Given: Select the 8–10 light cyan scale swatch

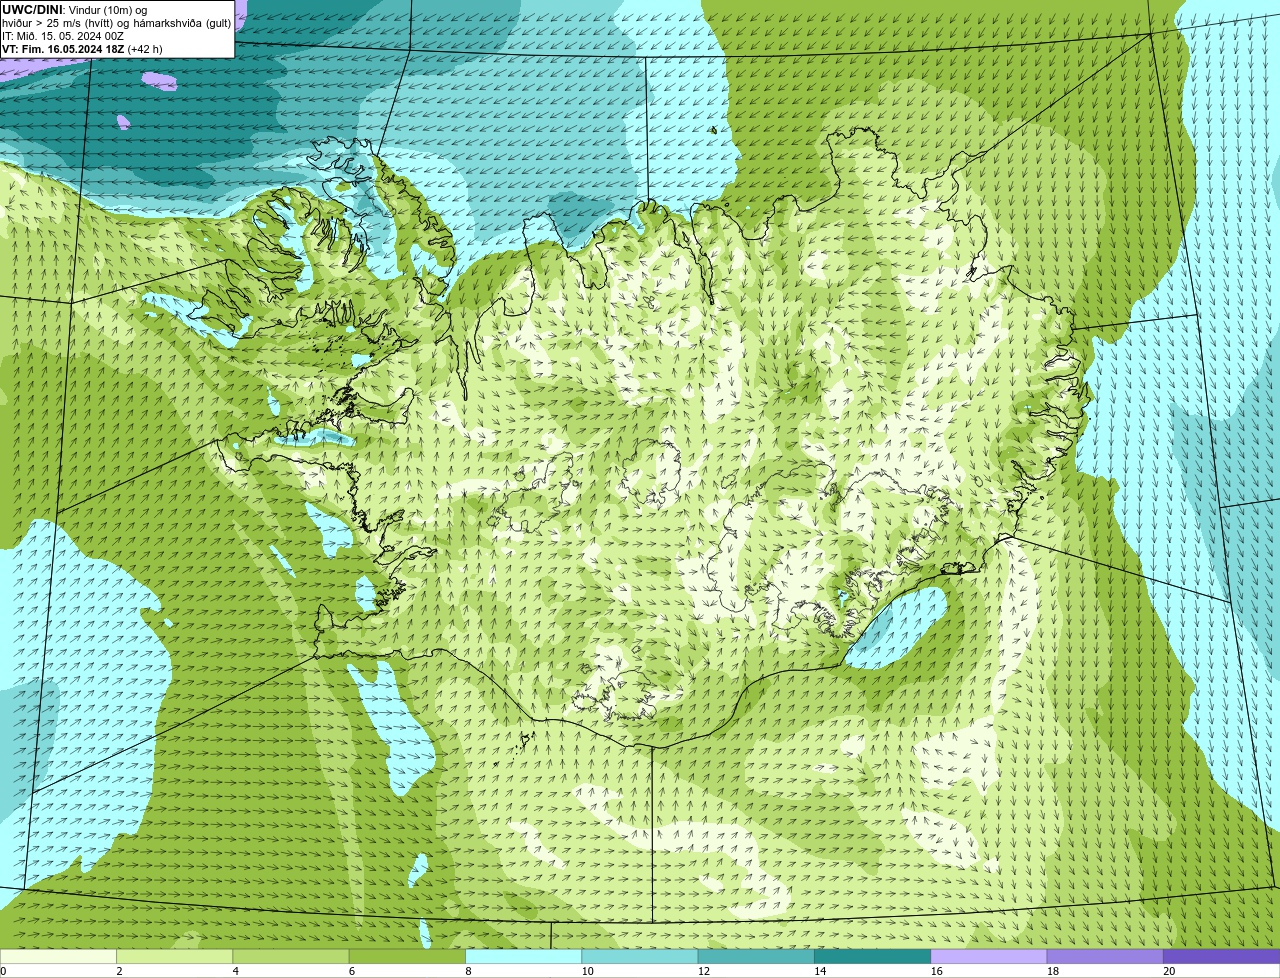Looking at the screenshot, I should coord(523,956).
